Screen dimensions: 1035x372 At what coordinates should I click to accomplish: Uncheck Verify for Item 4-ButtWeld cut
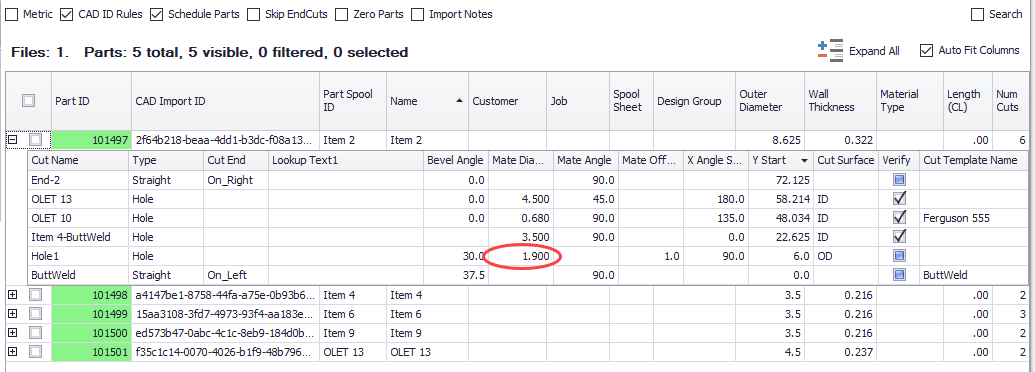[899, 236]
